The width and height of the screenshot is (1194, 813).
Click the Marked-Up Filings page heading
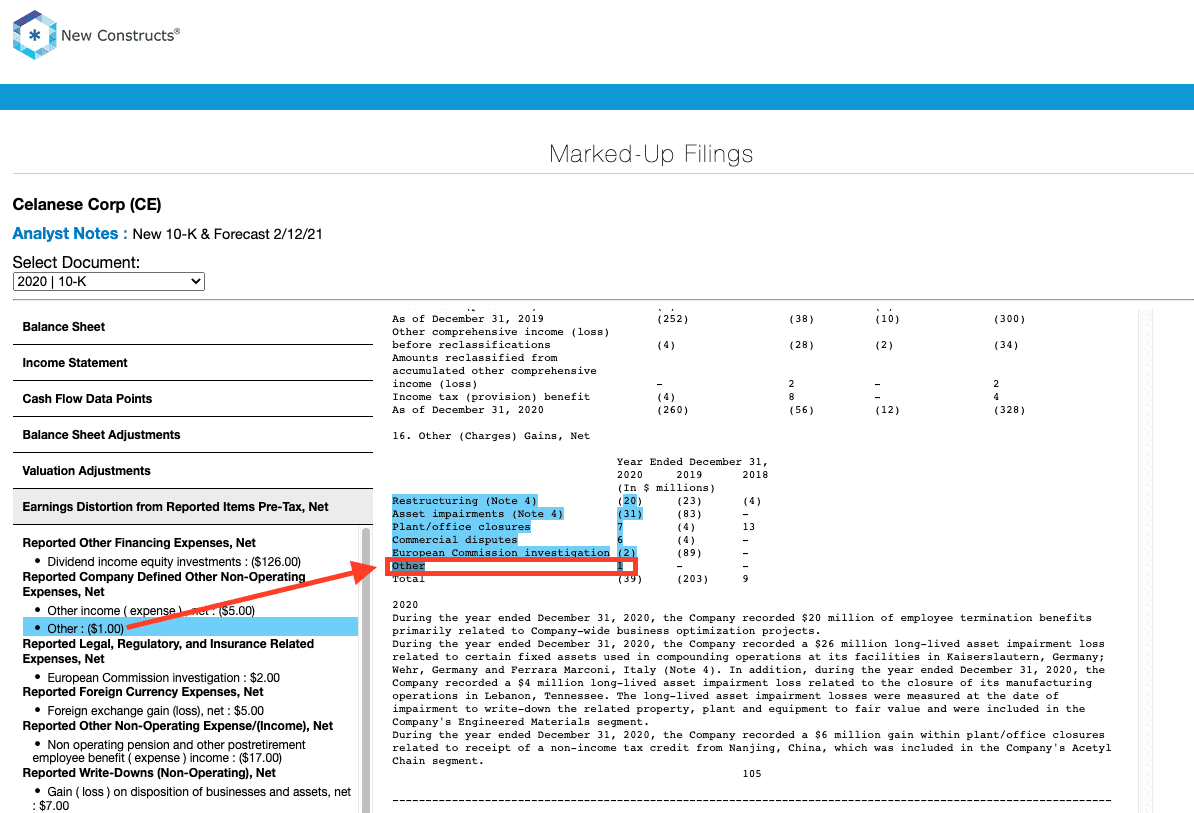click(651, 154)
